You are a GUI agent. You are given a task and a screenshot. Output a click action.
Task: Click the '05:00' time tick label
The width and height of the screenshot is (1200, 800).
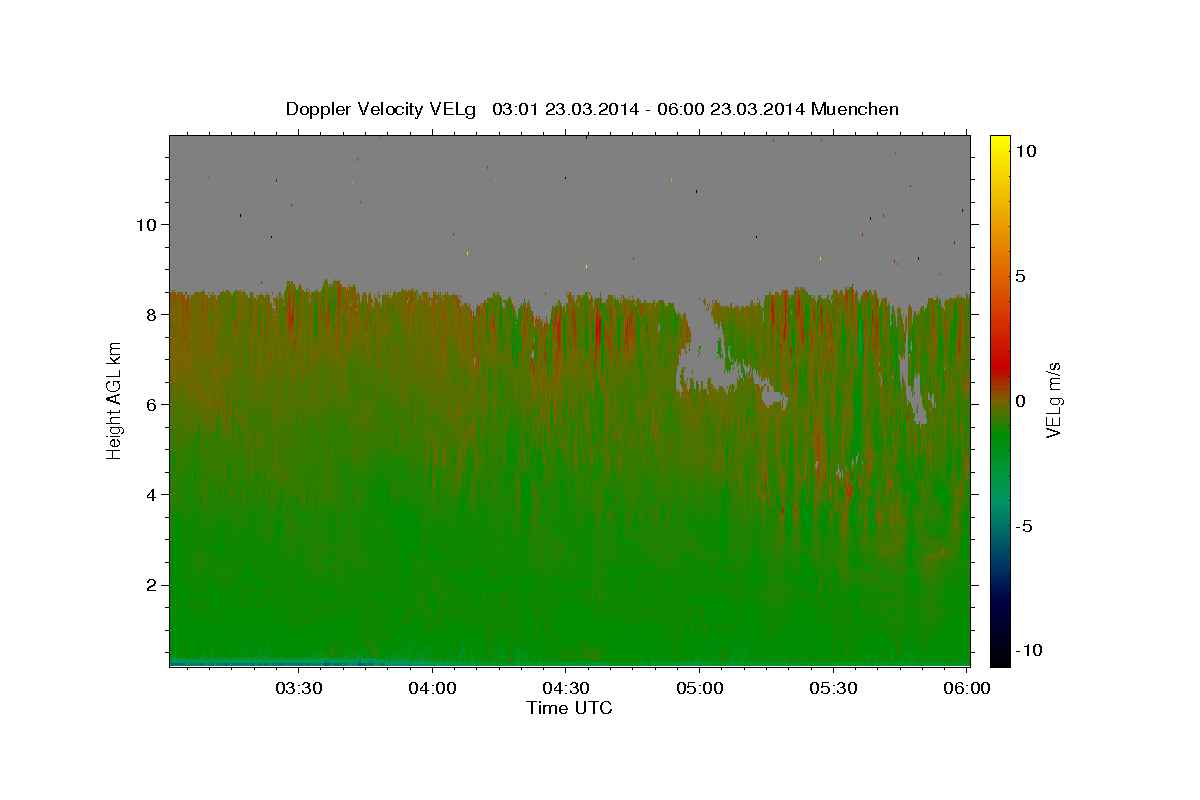(699, 688)
